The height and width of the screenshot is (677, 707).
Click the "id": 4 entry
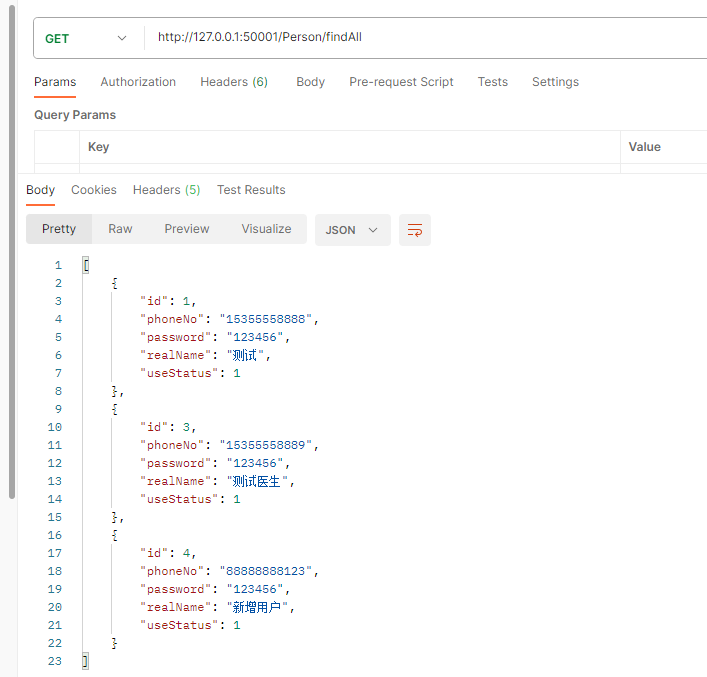point(168,553)
